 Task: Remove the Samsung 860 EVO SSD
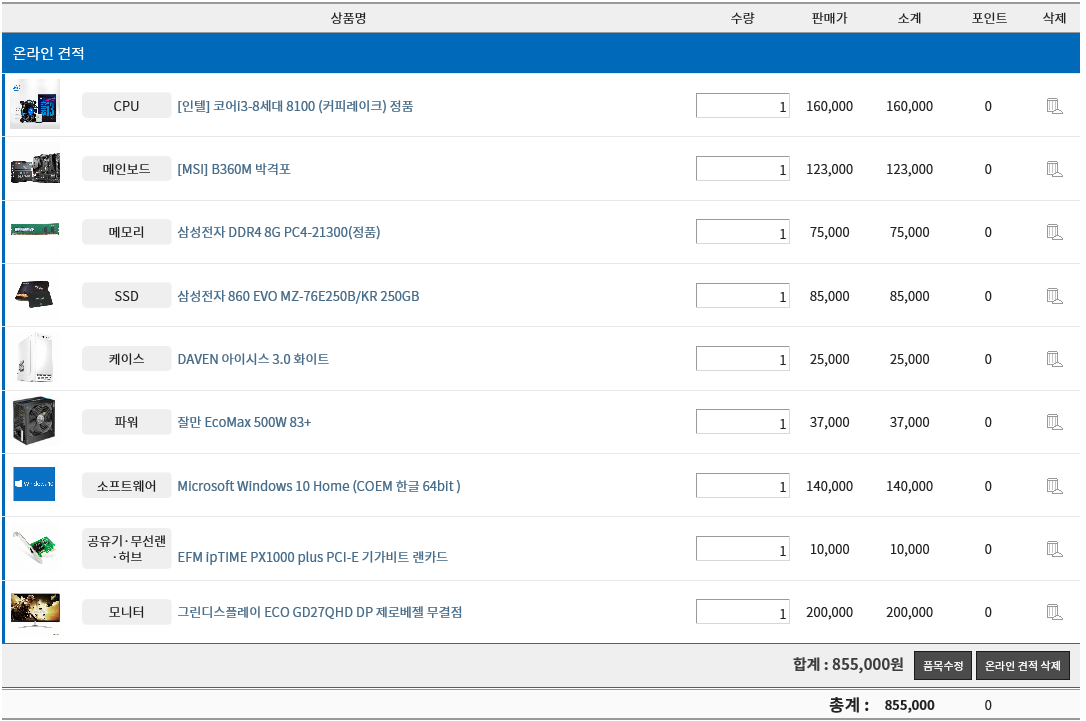coord(1053,296)
